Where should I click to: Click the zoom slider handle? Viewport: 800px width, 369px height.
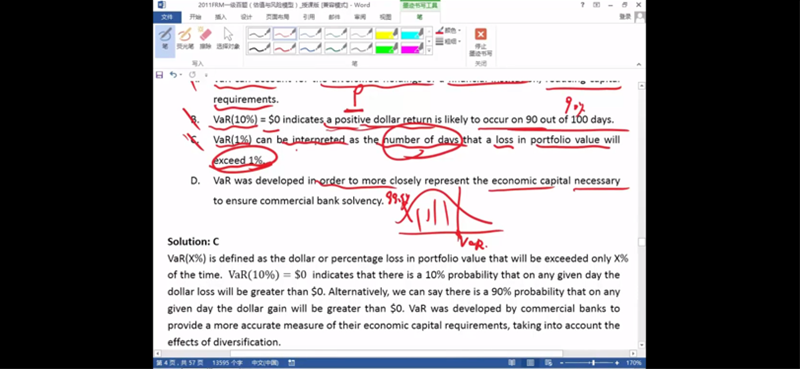pyautogui.click(x=593, y=362)
